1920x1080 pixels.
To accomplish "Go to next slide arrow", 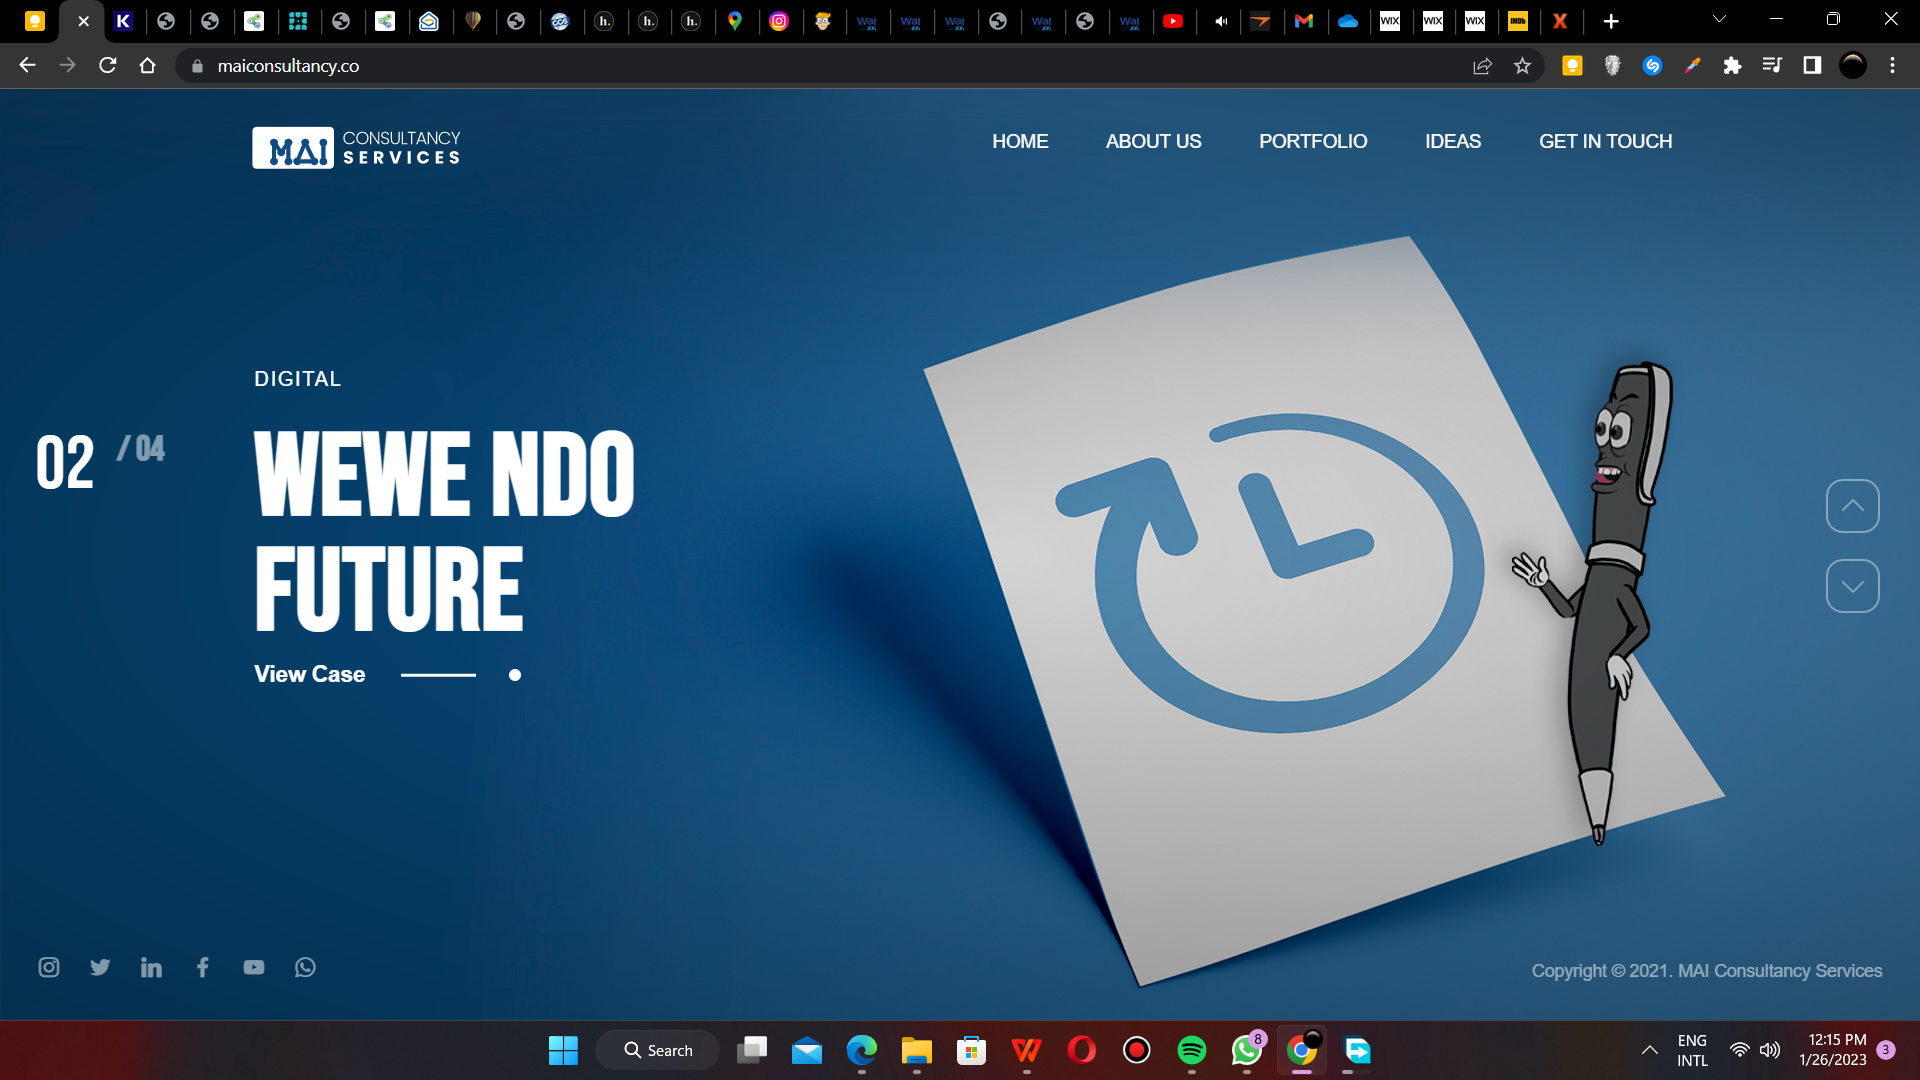I will [x=1852, y=586].
